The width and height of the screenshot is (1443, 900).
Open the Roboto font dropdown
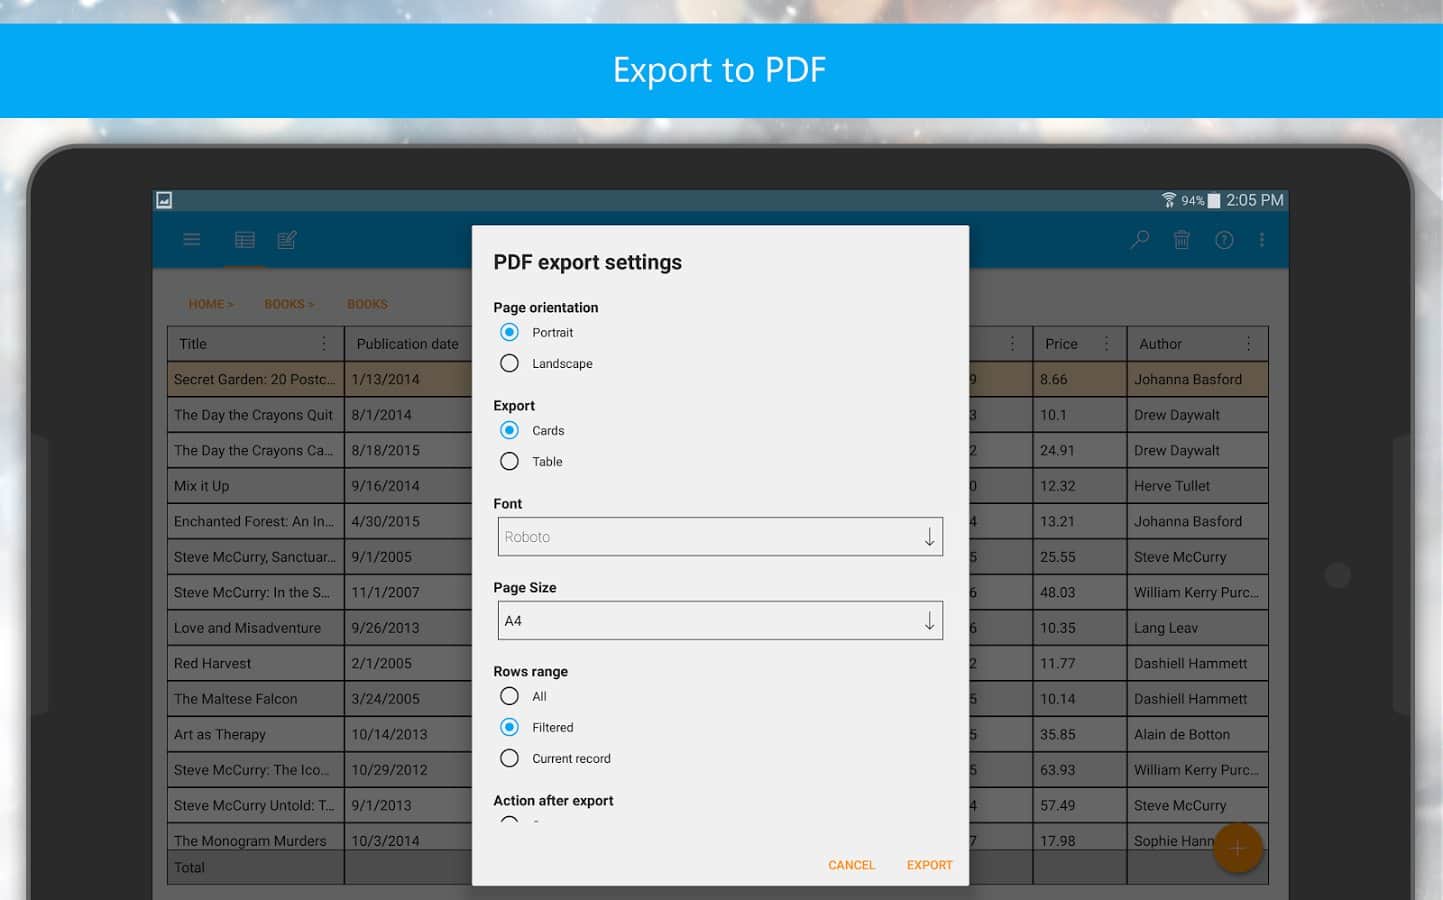pyautogui.click(x=720, y=537)
